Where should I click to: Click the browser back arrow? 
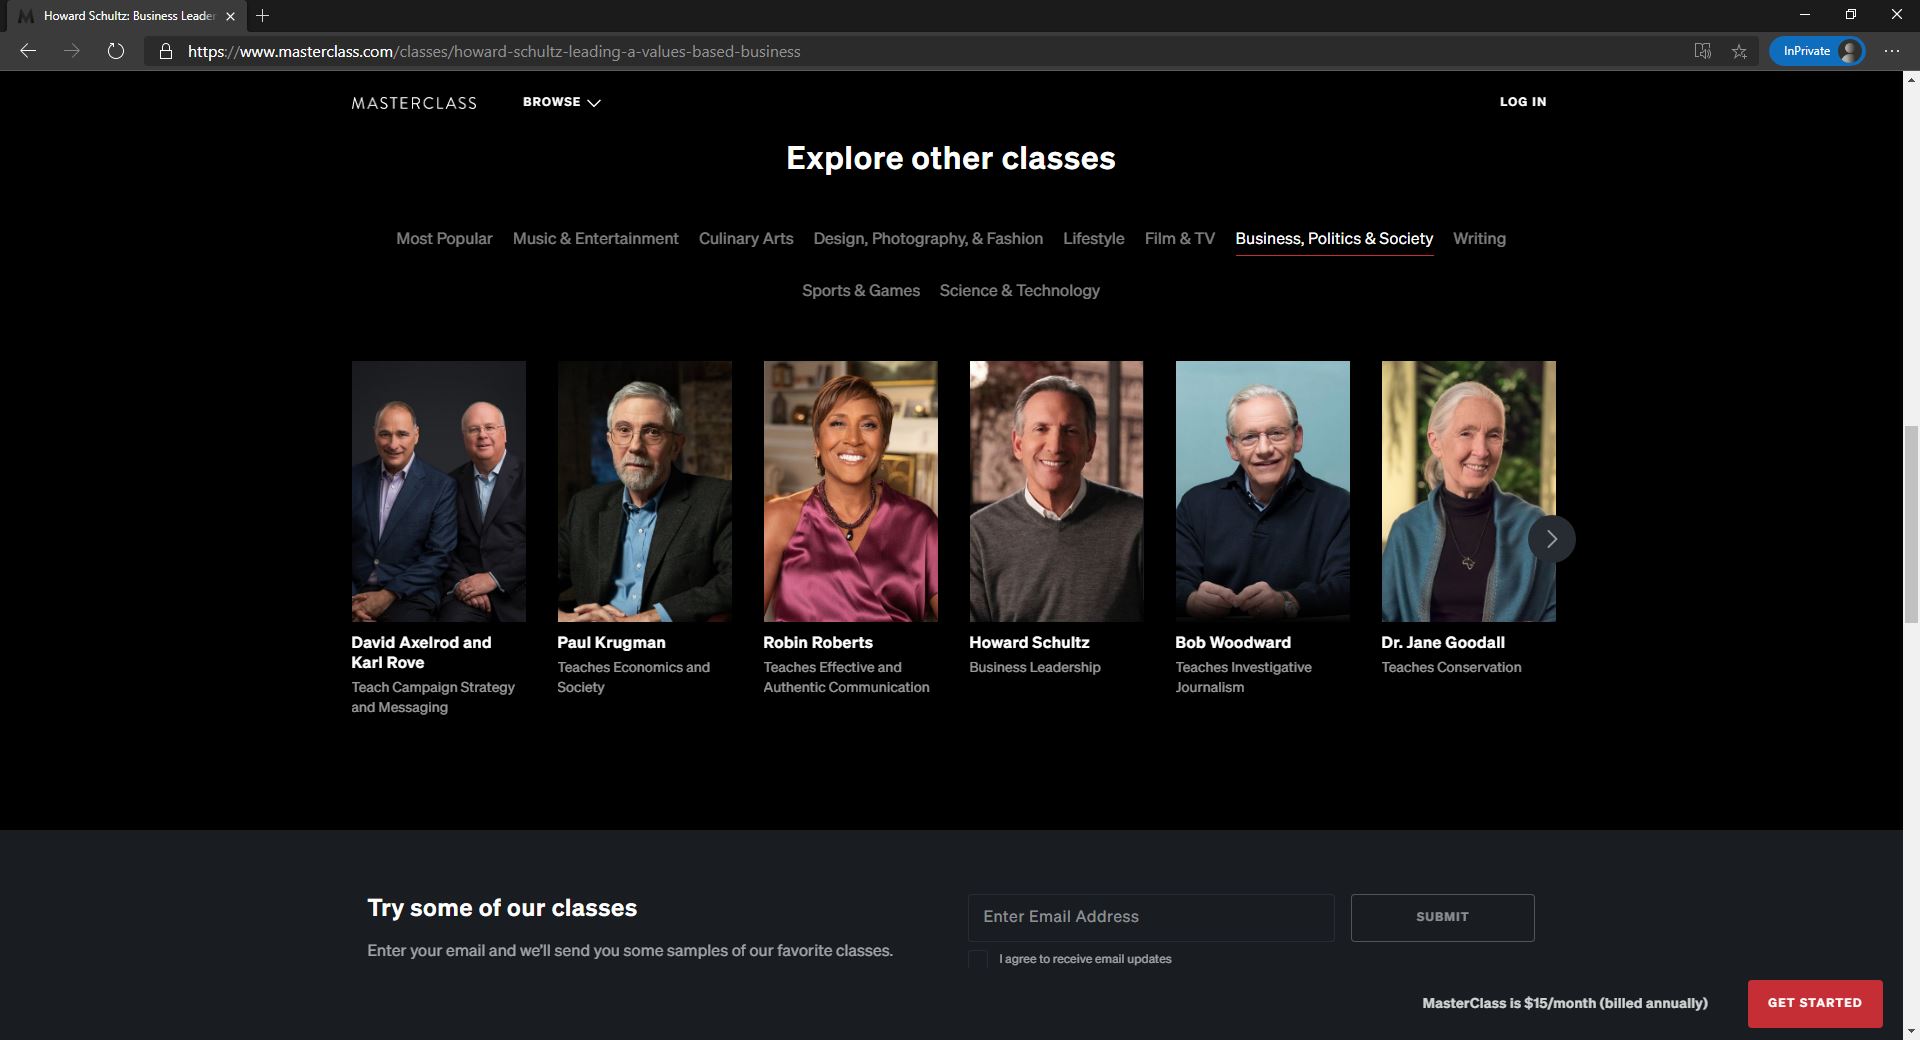(x=28, y=51)
